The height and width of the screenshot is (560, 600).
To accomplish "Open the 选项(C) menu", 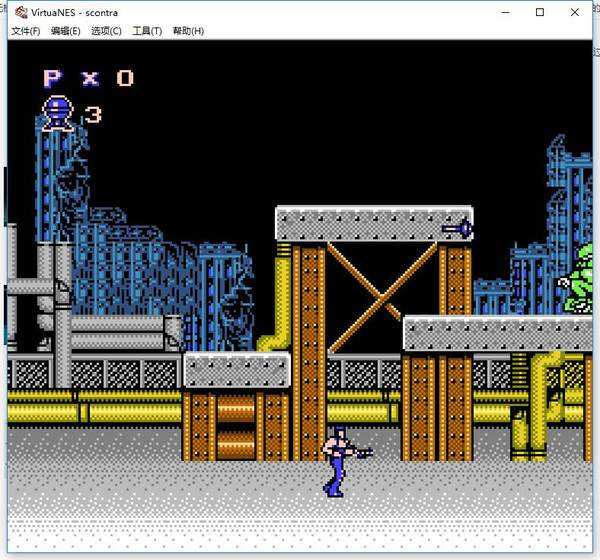I will pos(106,31).
